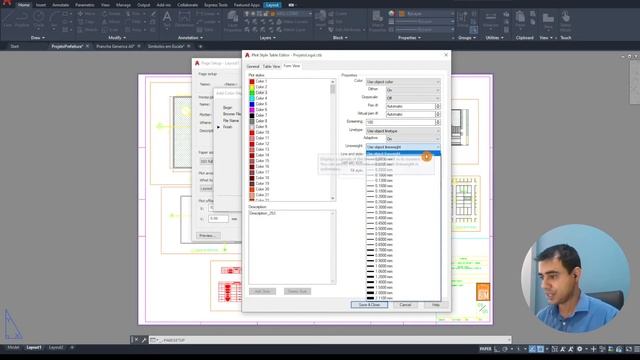The width and height of the screenshot is (640, 360).
Task: Open the Insert ribbon tab
Action: tap(41, 5)
